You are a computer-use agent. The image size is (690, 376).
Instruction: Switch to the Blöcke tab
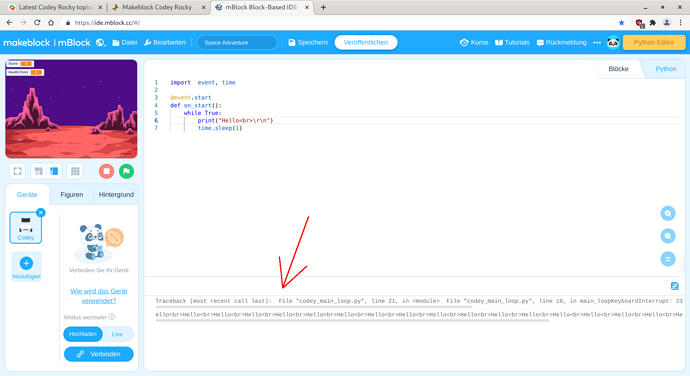click(618, 69)
